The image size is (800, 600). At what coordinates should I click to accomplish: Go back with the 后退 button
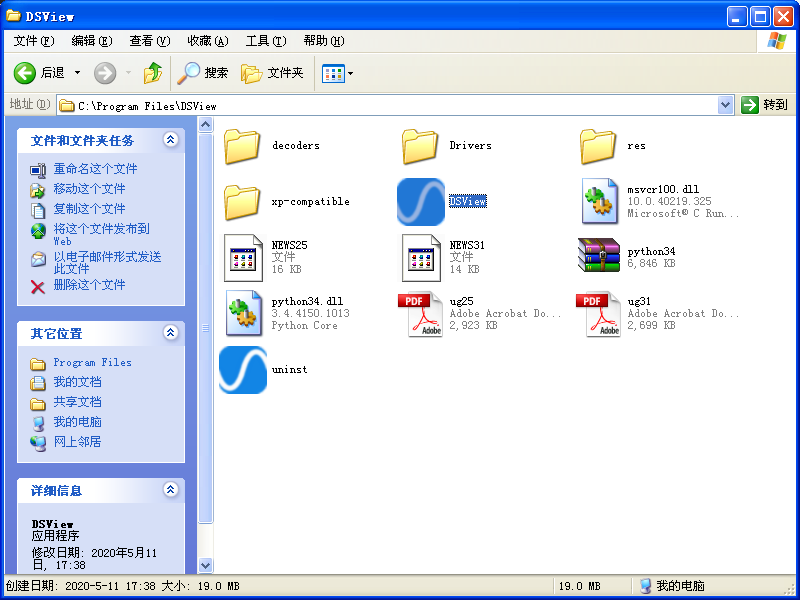click(39, 73)
